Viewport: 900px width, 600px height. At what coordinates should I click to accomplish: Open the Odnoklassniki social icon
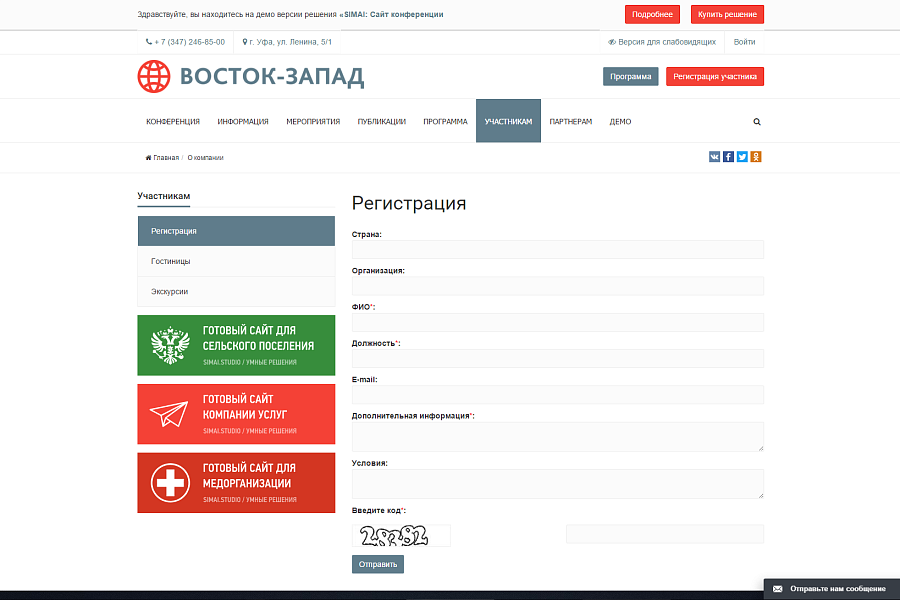[x=756, y=156]
